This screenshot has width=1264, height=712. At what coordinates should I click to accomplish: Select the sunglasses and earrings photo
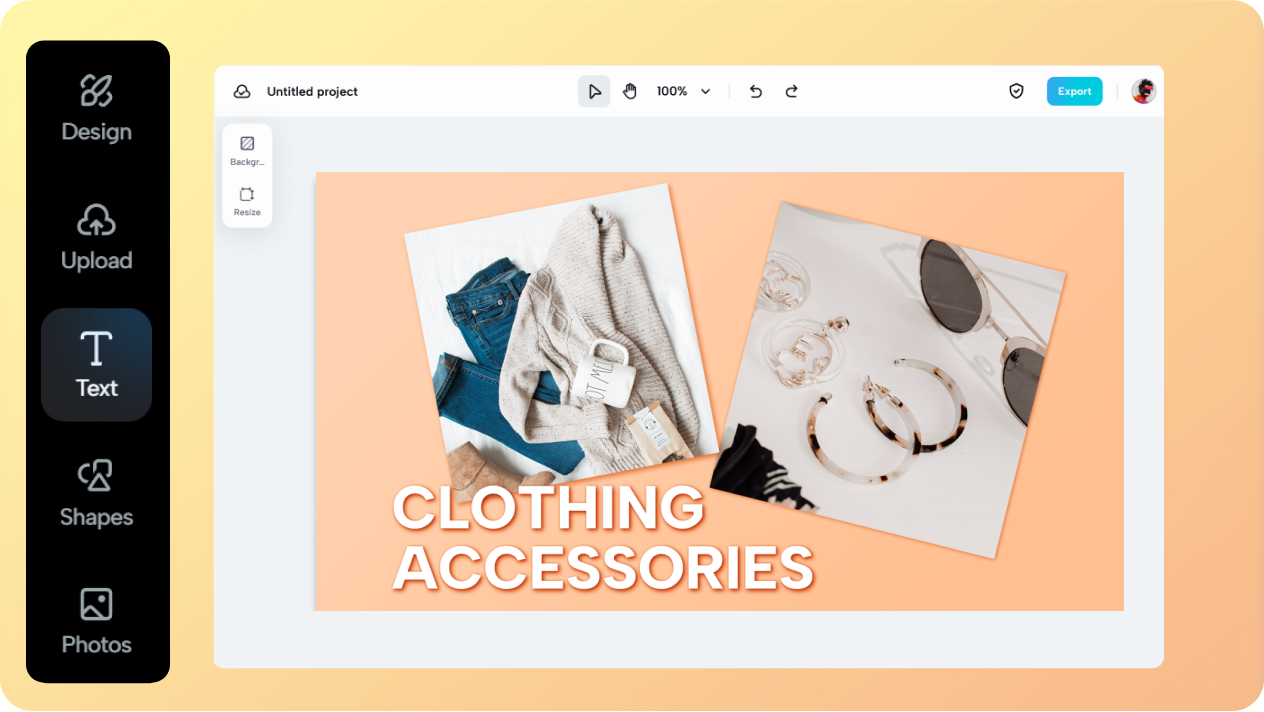[890, 370]
